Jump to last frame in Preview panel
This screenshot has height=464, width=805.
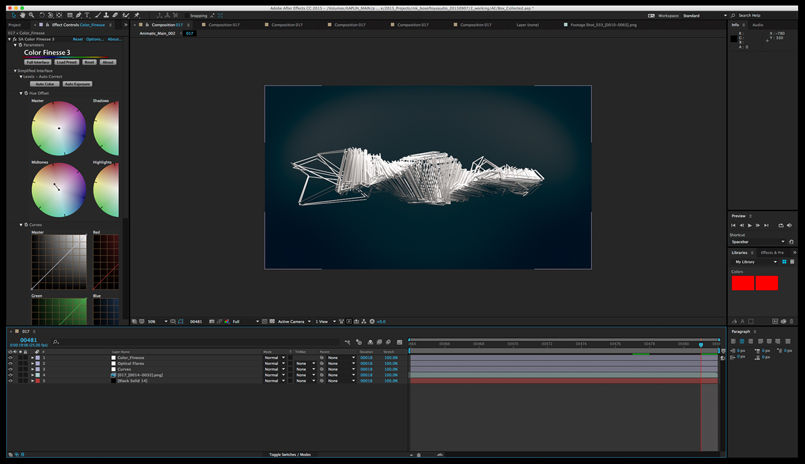(766, 225)
